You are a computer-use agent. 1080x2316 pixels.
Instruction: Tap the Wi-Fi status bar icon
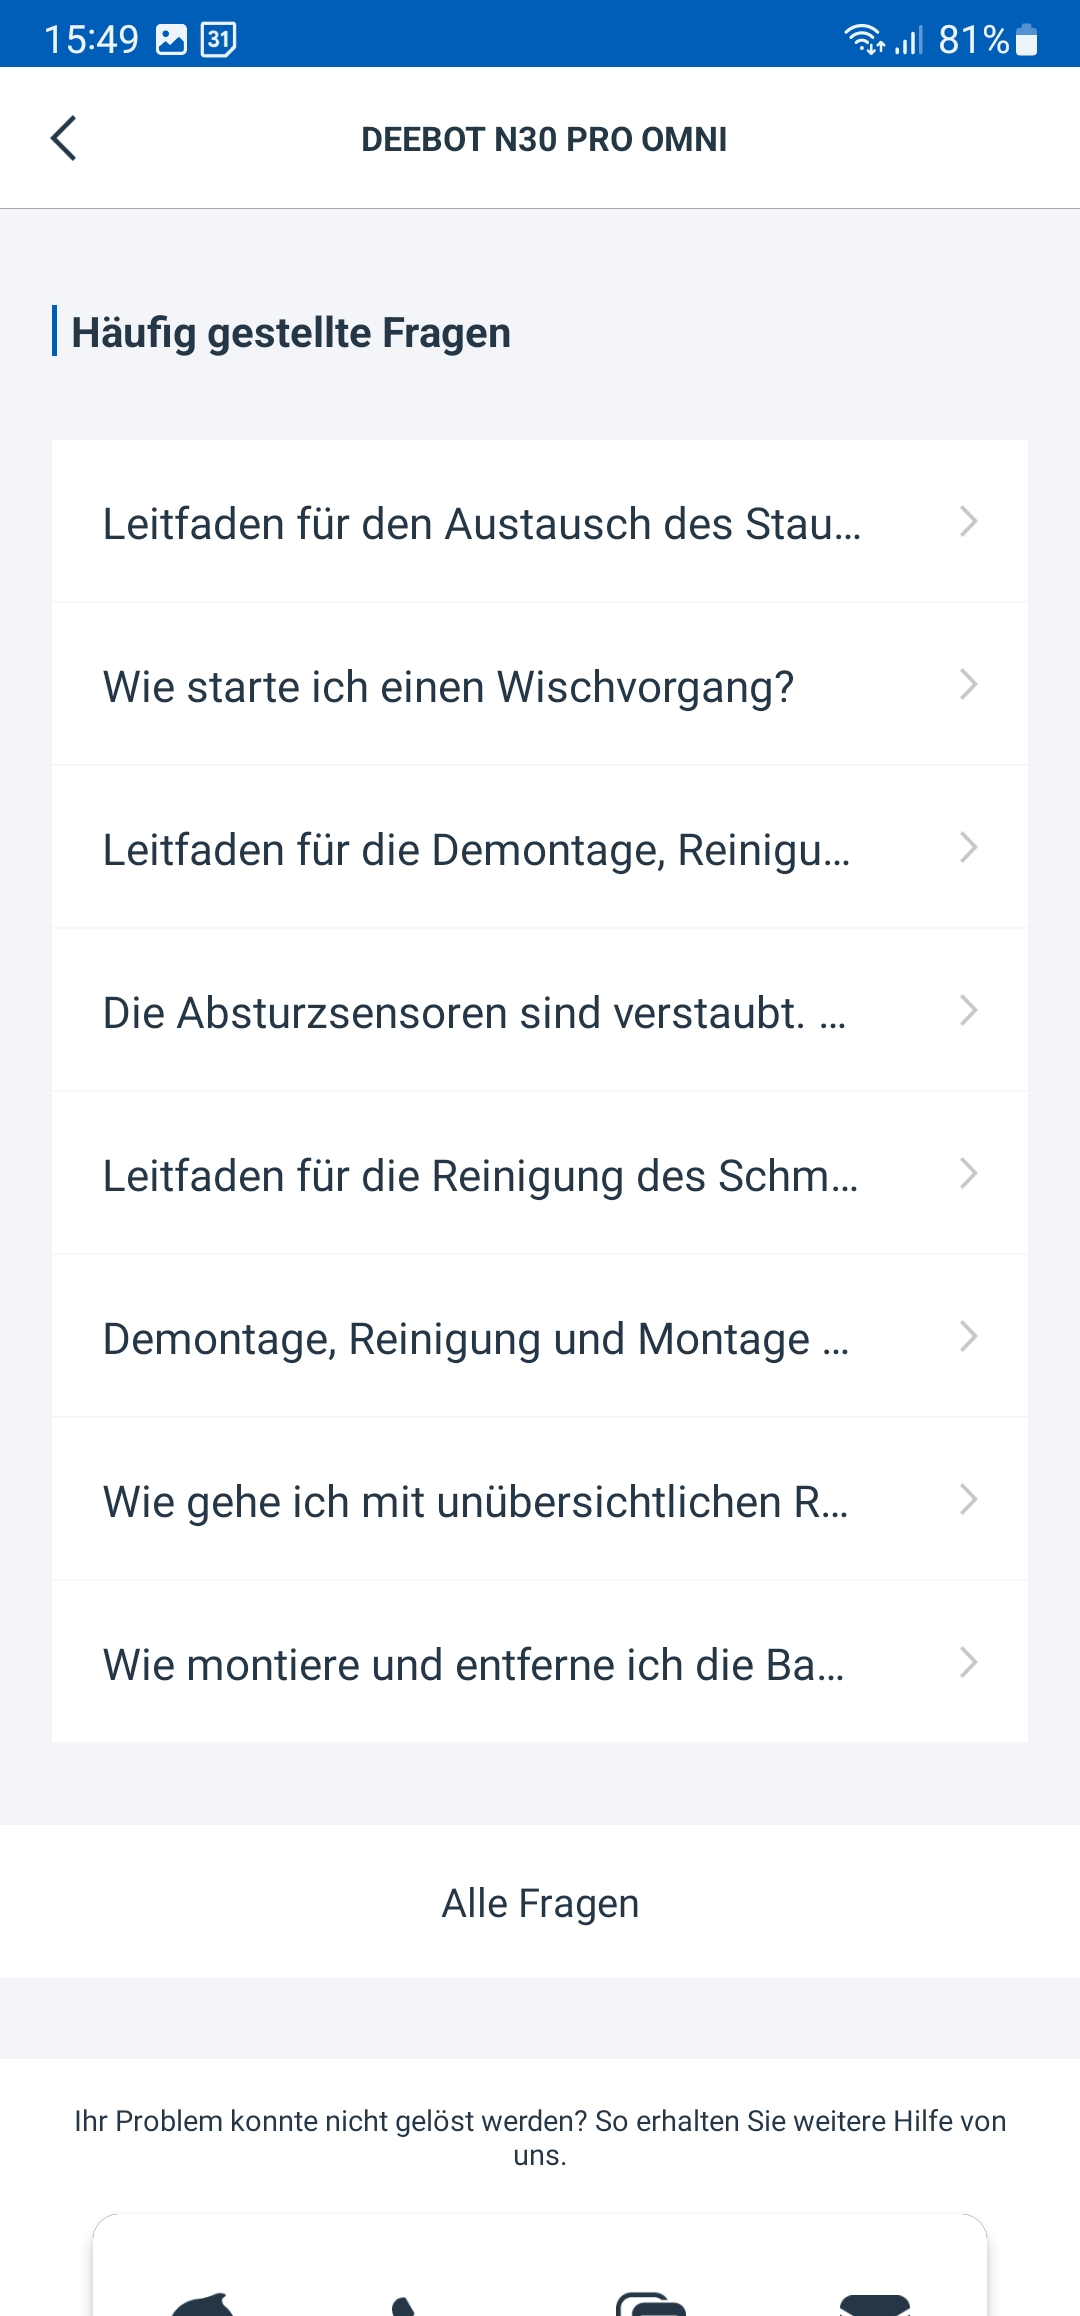coord(863,39)
